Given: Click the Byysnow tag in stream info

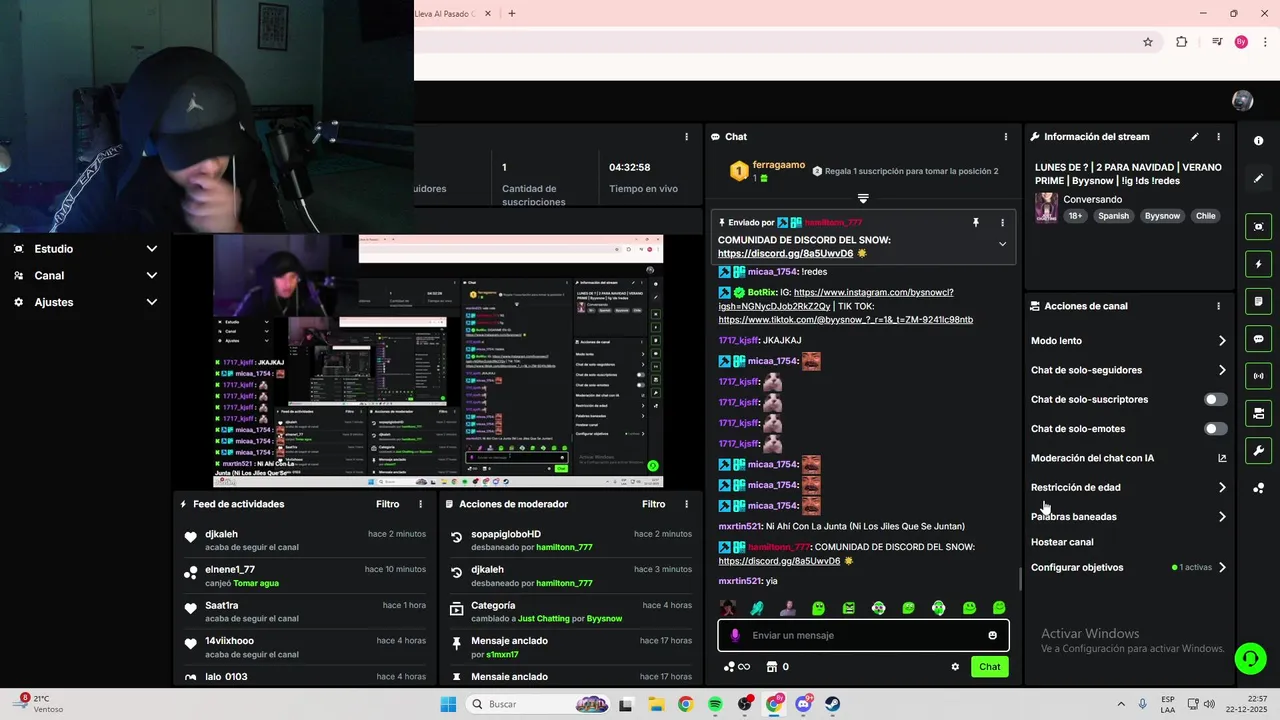Looking at the screenshot, I should point(1162,216).
